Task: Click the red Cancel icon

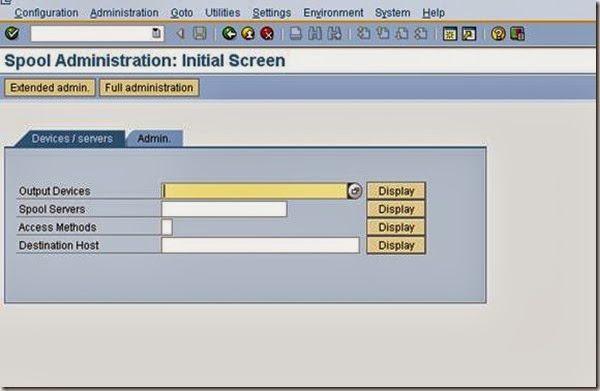Action: [267, 34]
